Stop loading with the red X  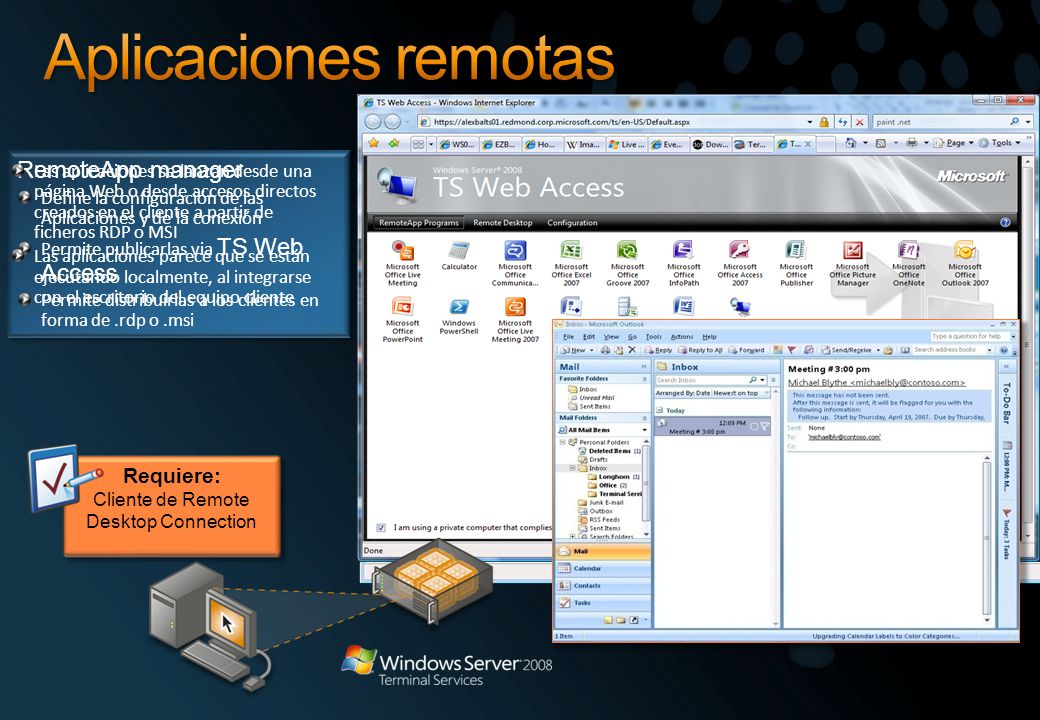click(x=860, y=122)
